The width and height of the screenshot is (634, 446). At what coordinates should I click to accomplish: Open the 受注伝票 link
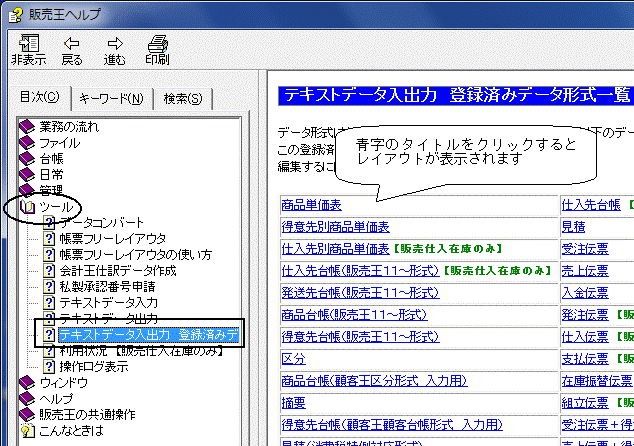[x=585, y=249]
